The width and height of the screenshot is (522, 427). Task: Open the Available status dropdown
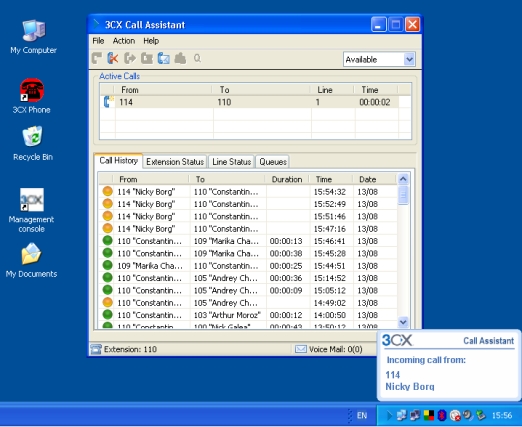click(x=409, y=60)
